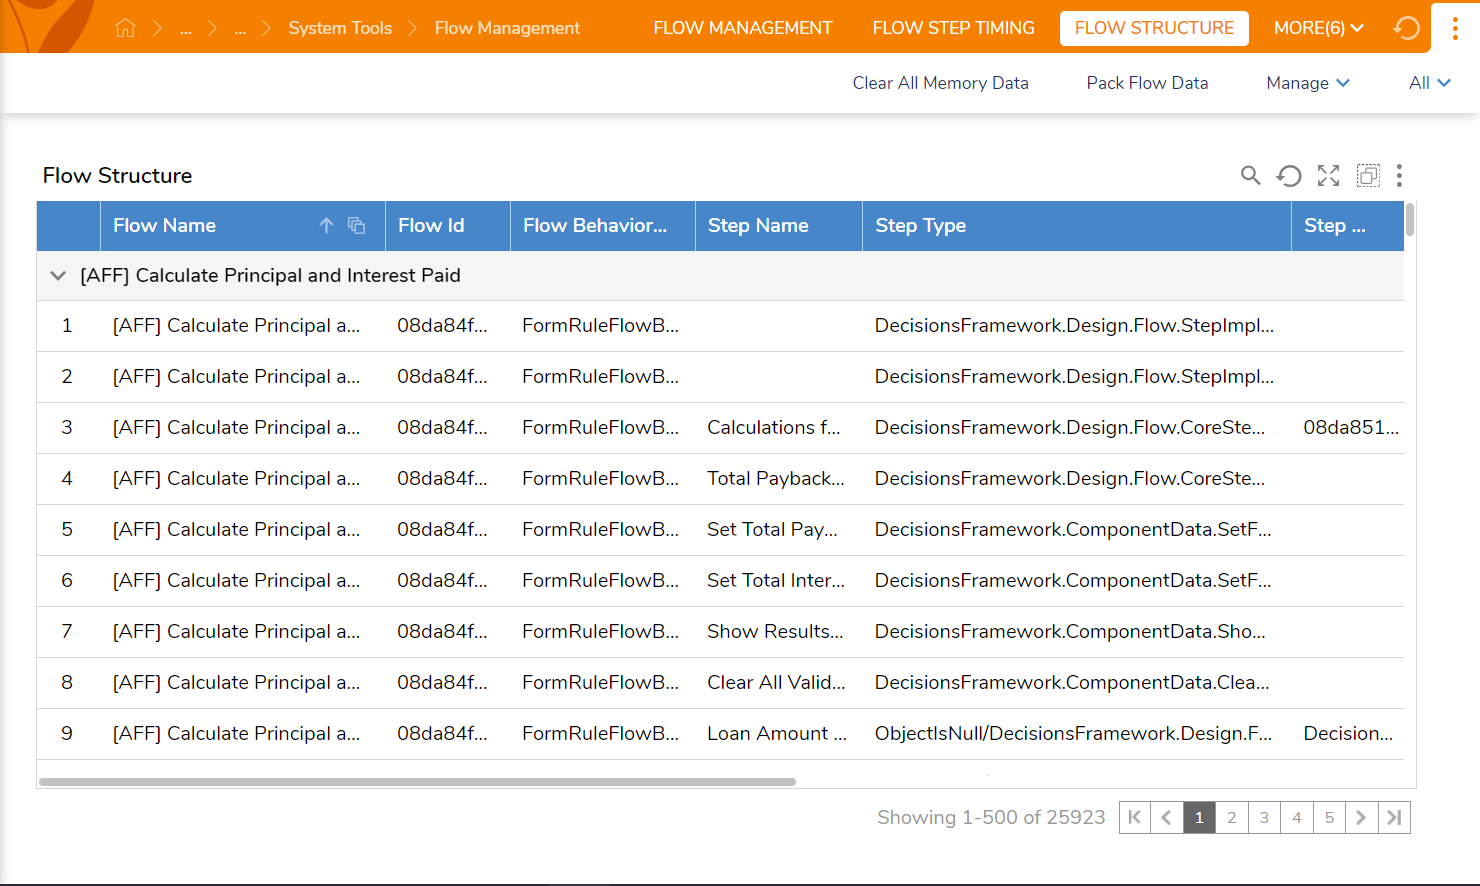Expand Flow Structure to full screen

click(x=1328, y=176)
